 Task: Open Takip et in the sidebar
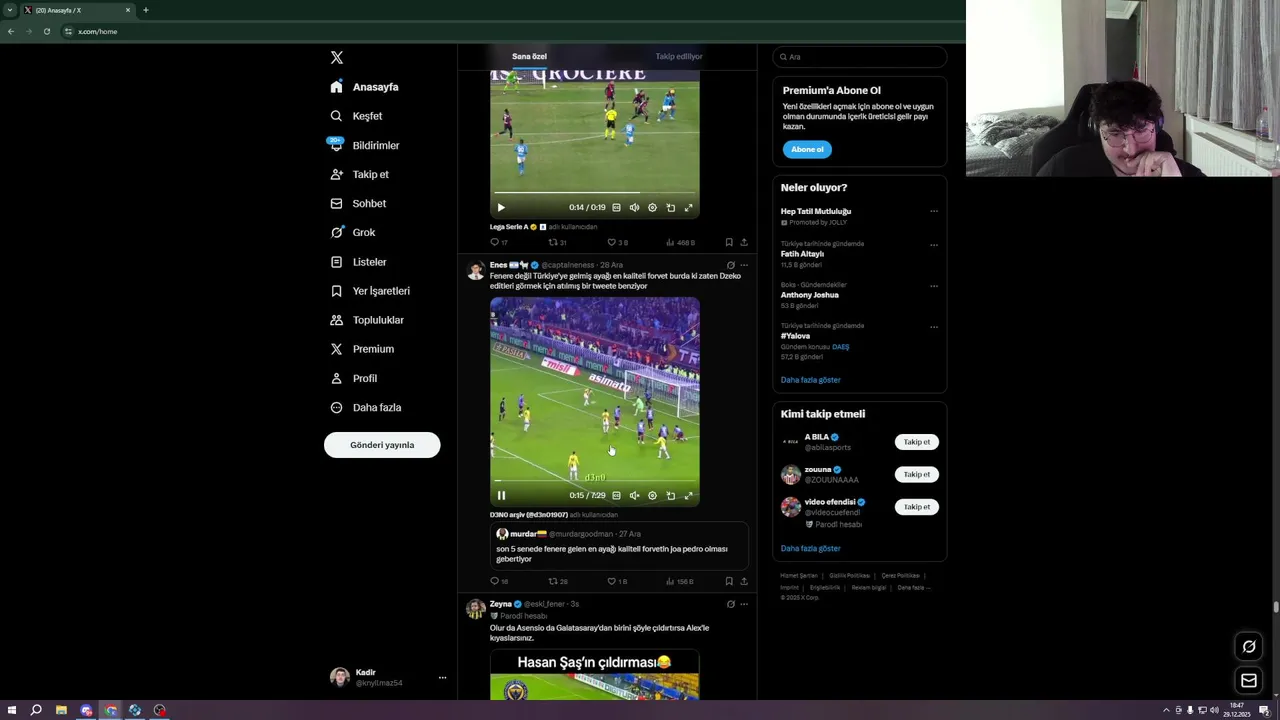pos(360,174)
